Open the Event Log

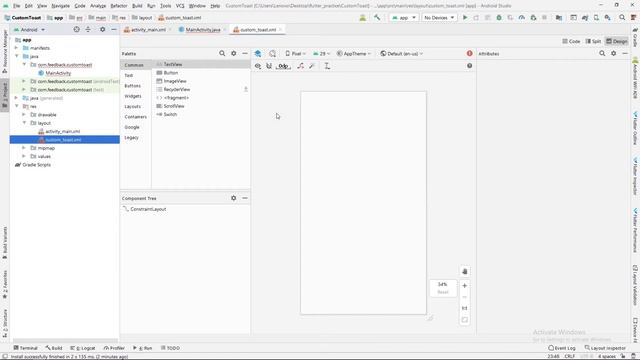click(562, 348)
